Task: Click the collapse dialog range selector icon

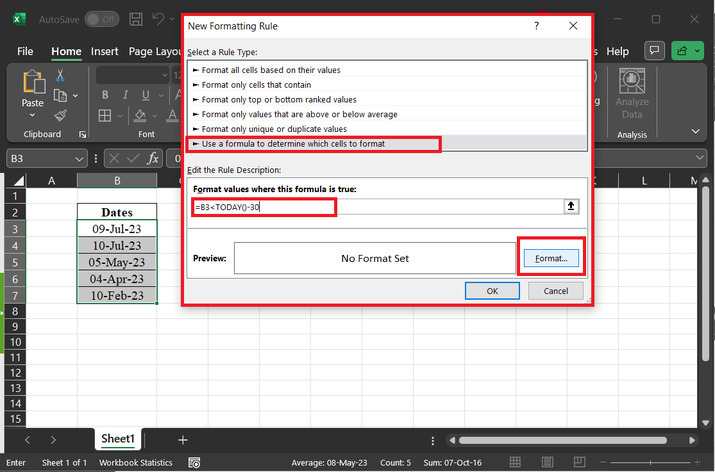Action: pos(571,206)
